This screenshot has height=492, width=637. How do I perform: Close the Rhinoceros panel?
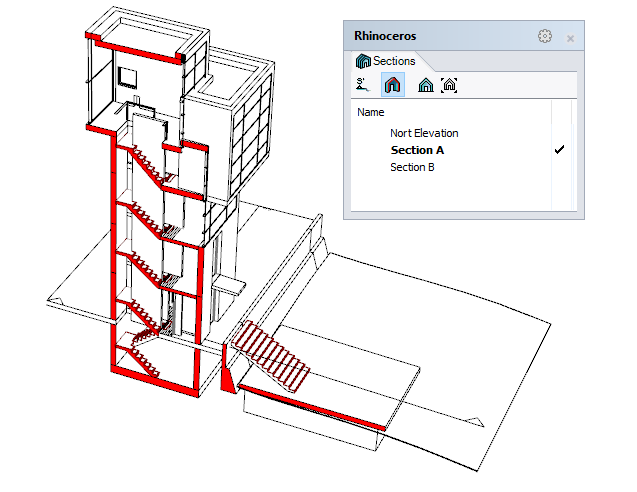pyautogui.click(x=570, y=37)
